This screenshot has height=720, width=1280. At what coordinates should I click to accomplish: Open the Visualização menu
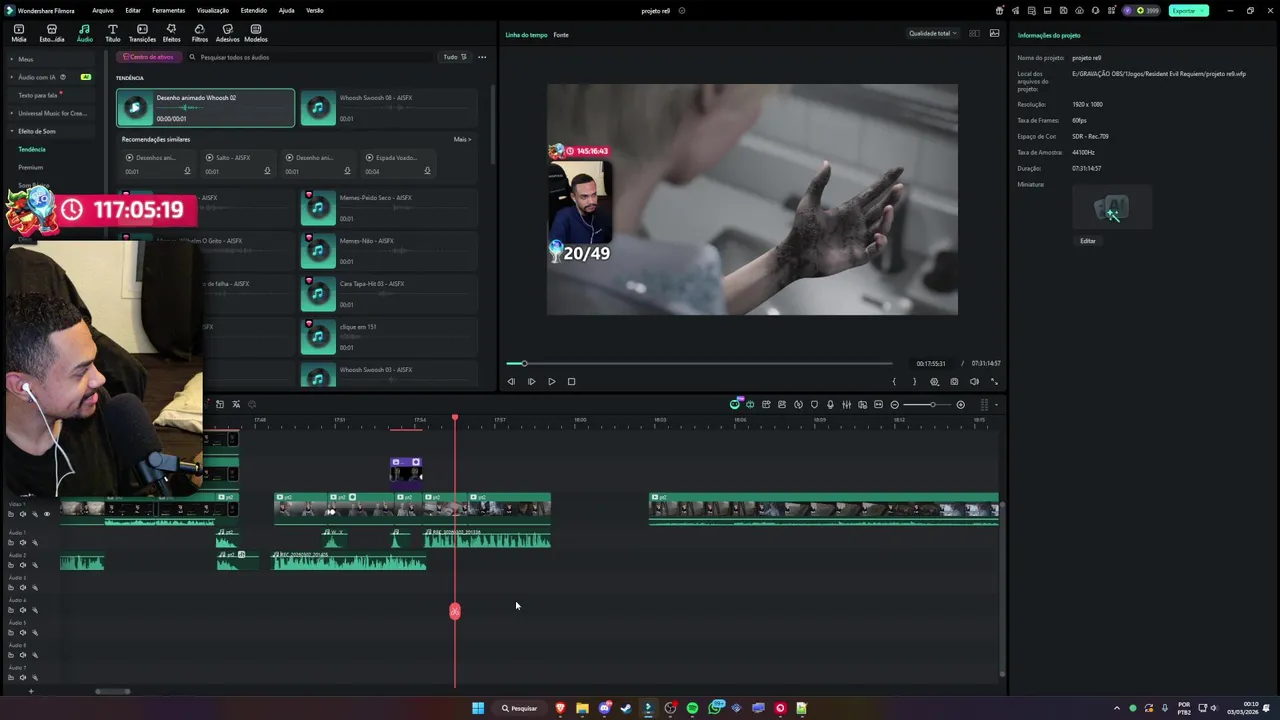[x=213, y=10]
